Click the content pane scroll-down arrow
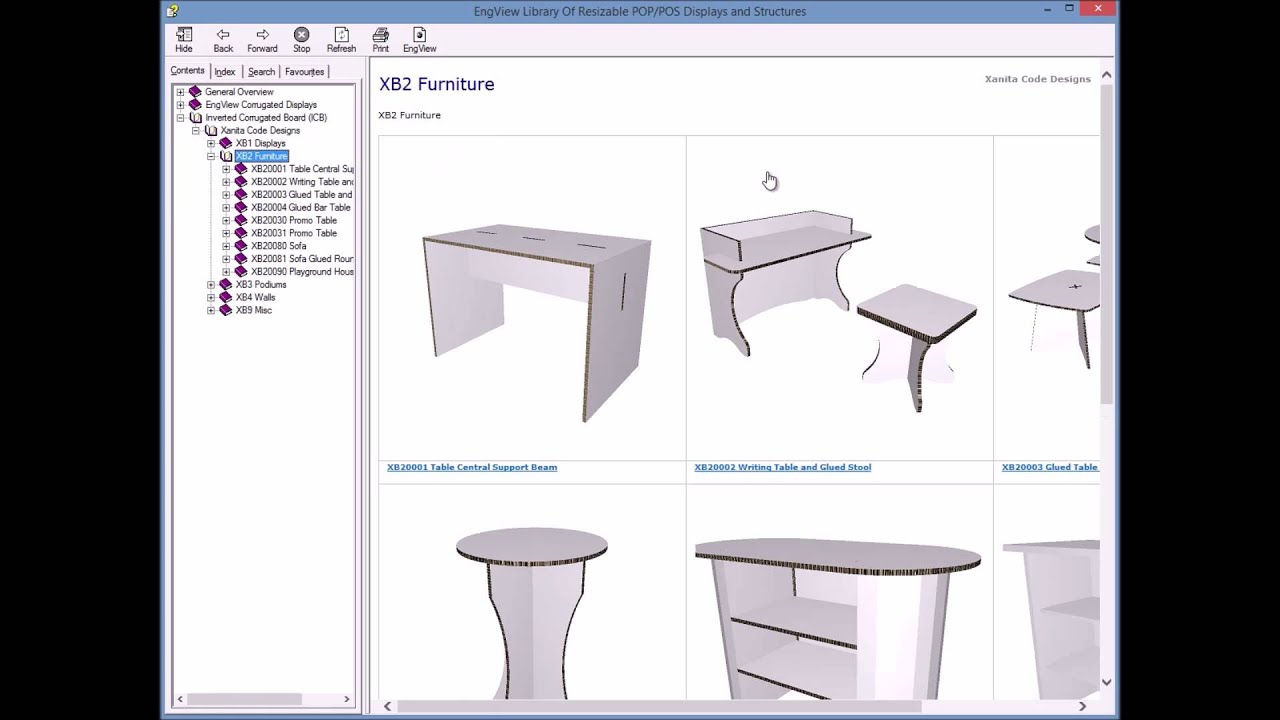The height and width of the screenshot is (720, 1280). [x=1106, y=683]
